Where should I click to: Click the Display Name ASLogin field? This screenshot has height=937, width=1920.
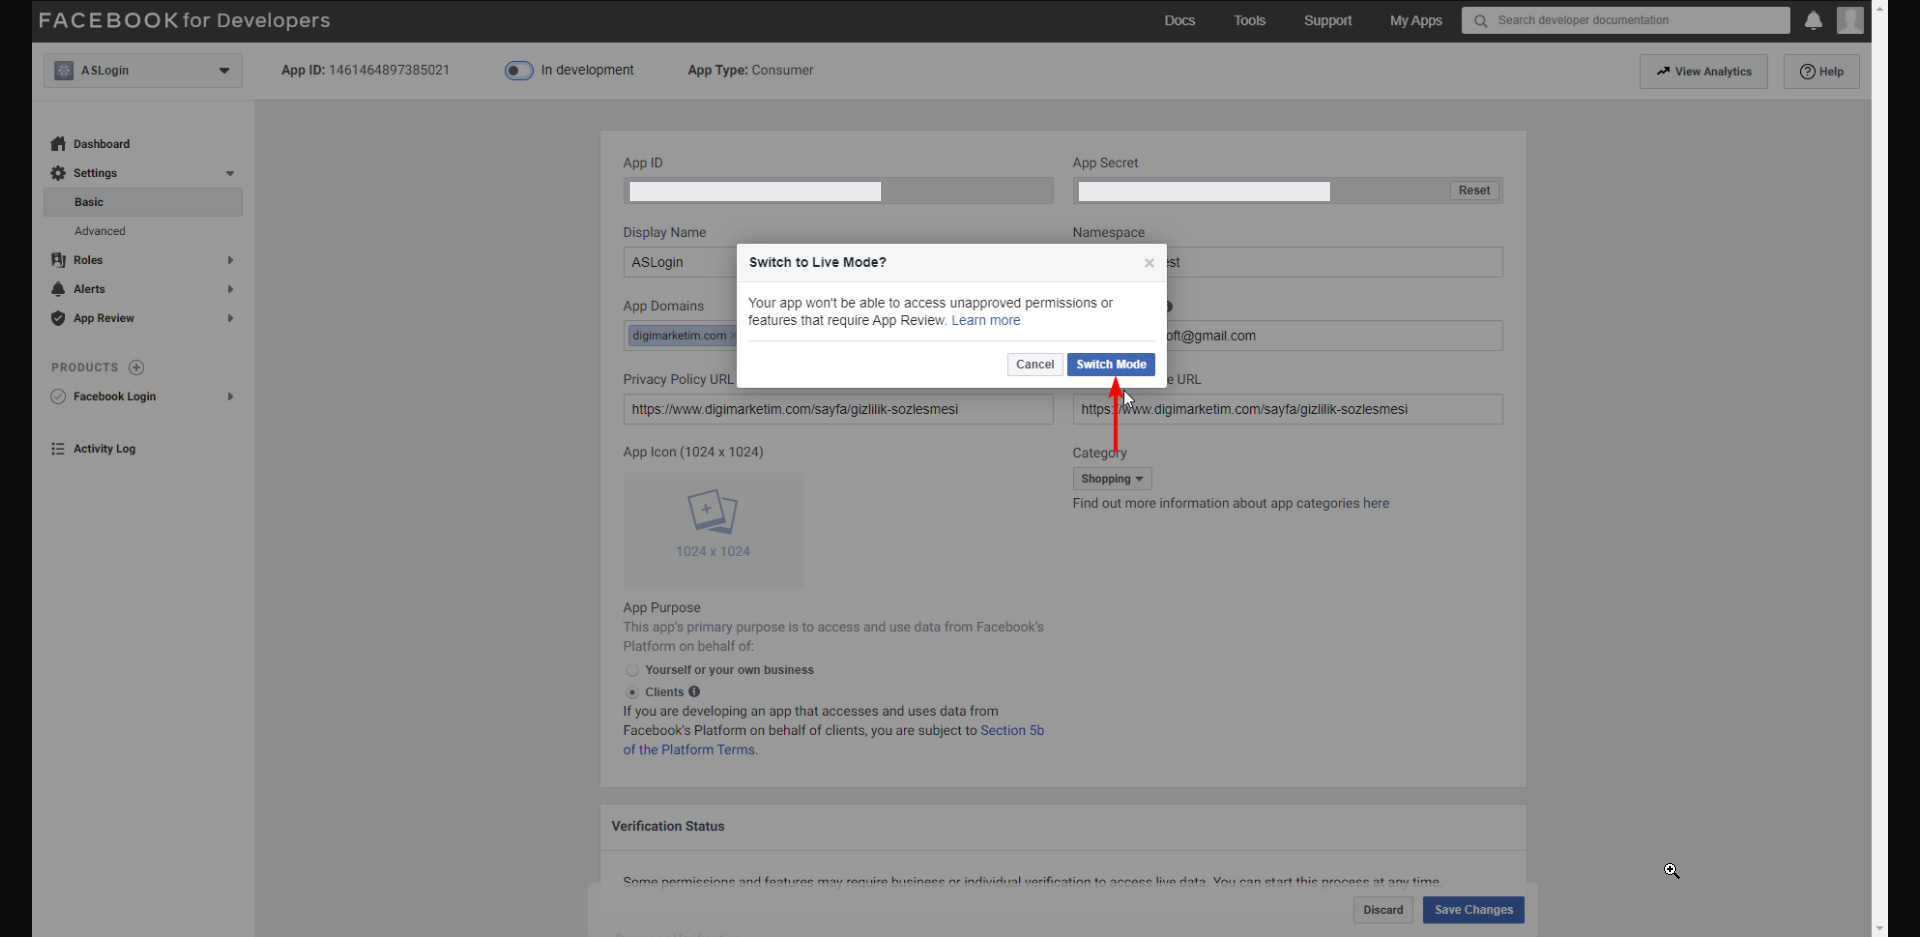pos(681,262)
